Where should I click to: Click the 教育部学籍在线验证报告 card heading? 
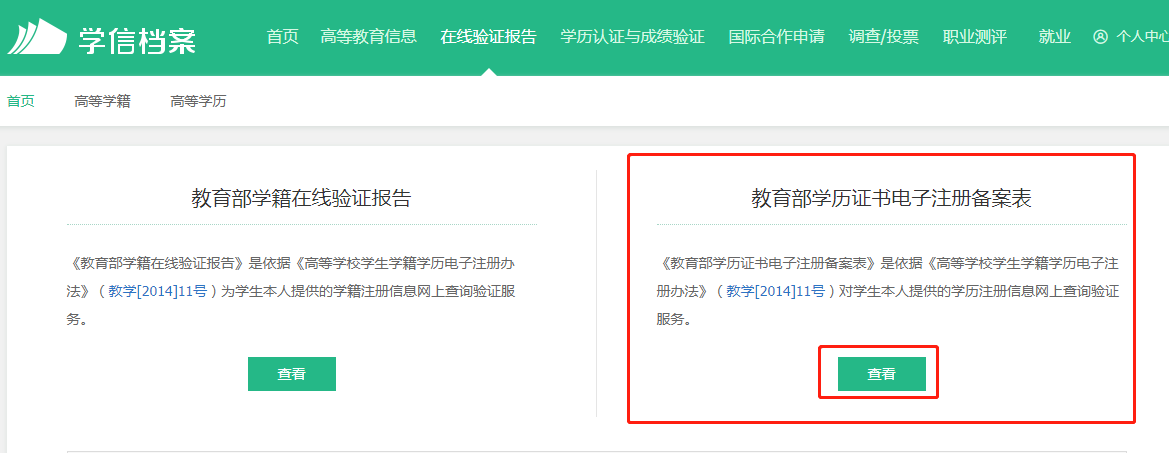[x=301, y=198]
